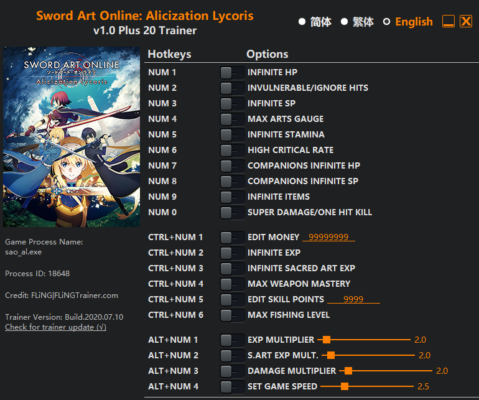This screenshot has width=479, height=400.
Task: Click the NUM 1 hotkey label
Action: 162,72
